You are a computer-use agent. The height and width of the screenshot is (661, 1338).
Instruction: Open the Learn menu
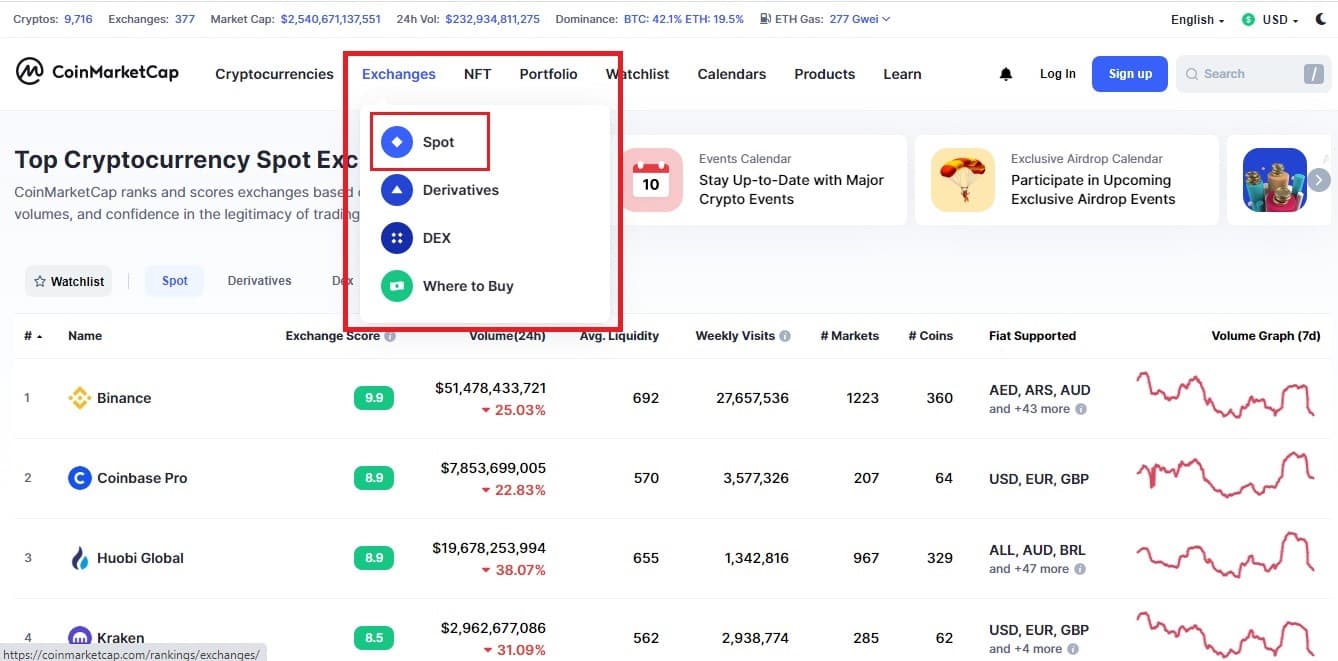pyautogui.click(x=902, y=74)
